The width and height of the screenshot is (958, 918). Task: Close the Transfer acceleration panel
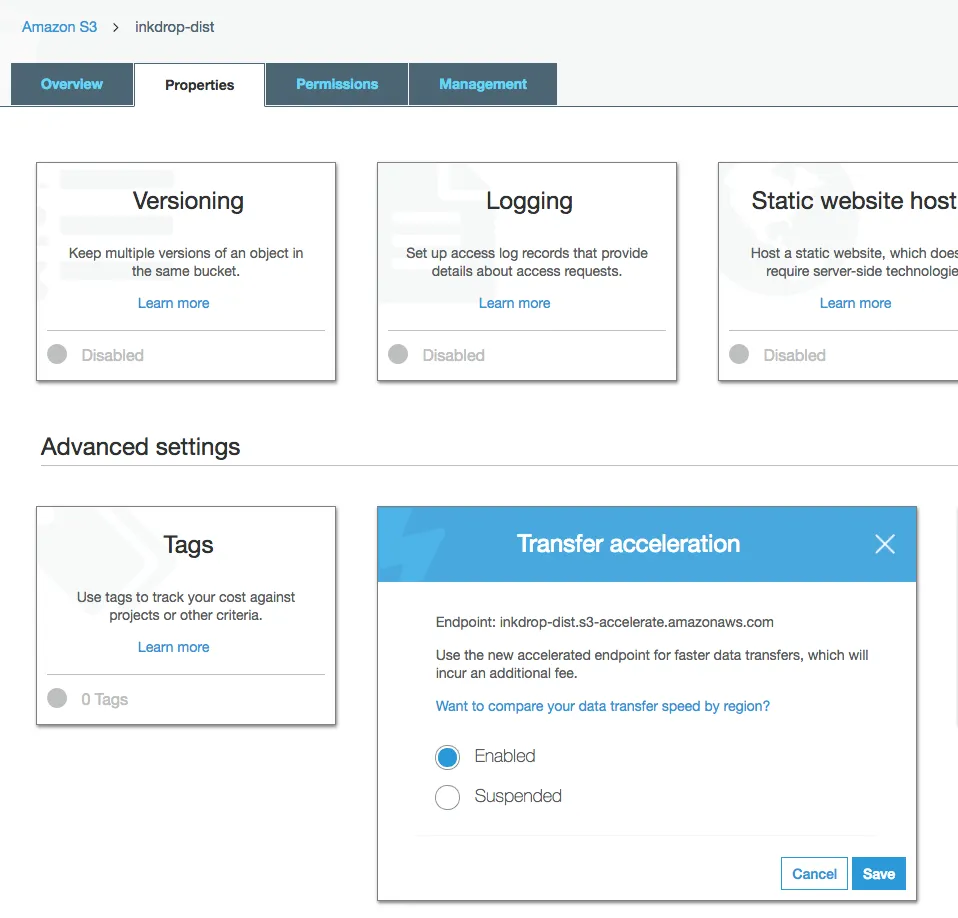pyautogui.click(x=885, y=544)
